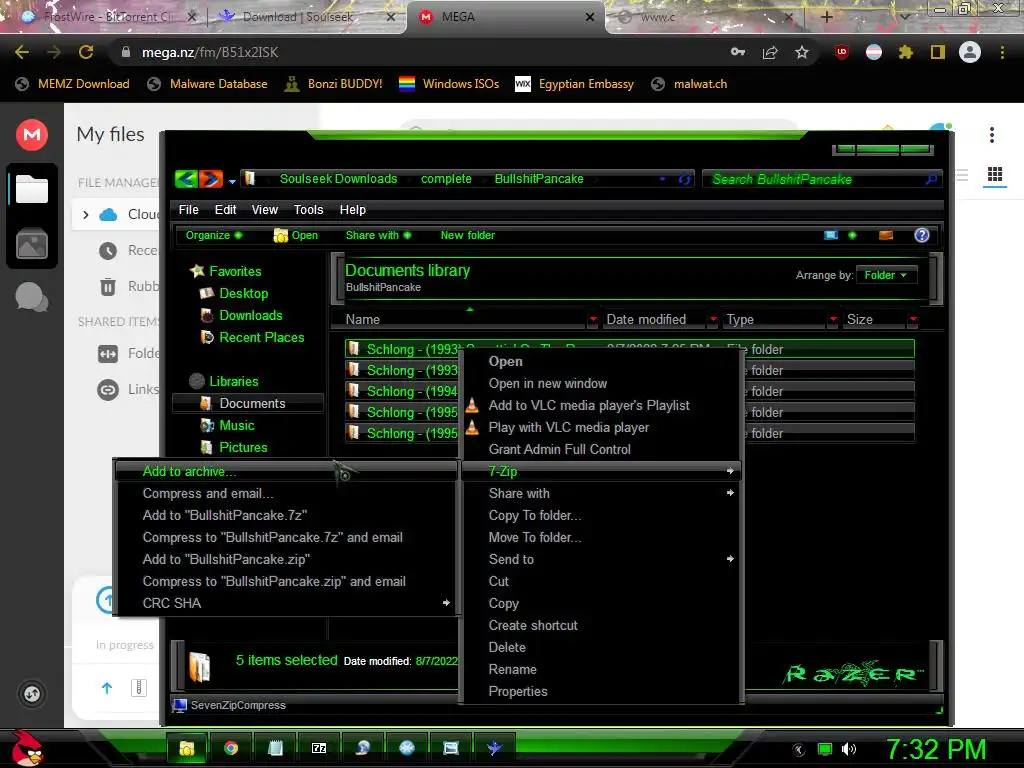Select Downloads under Favorites
This screenshot has width=1024, height=768.
(x=251, y=315)
